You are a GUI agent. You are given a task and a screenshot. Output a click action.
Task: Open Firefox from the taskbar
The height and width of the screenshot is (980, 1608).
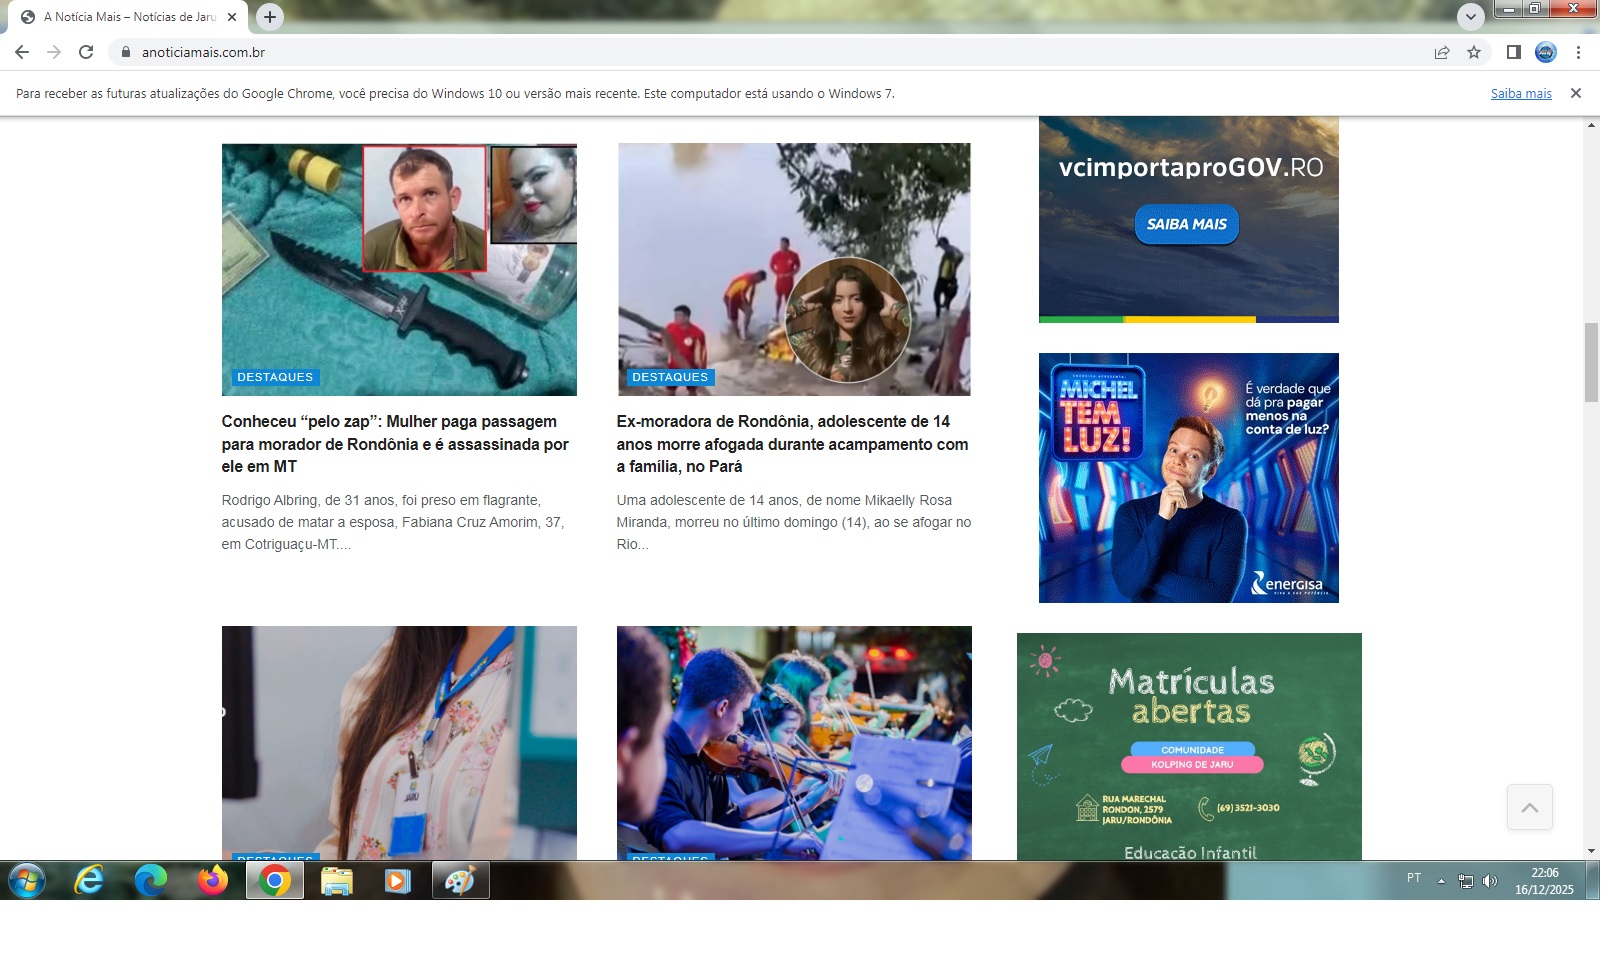pyautogui.click(x=212, y=881)
